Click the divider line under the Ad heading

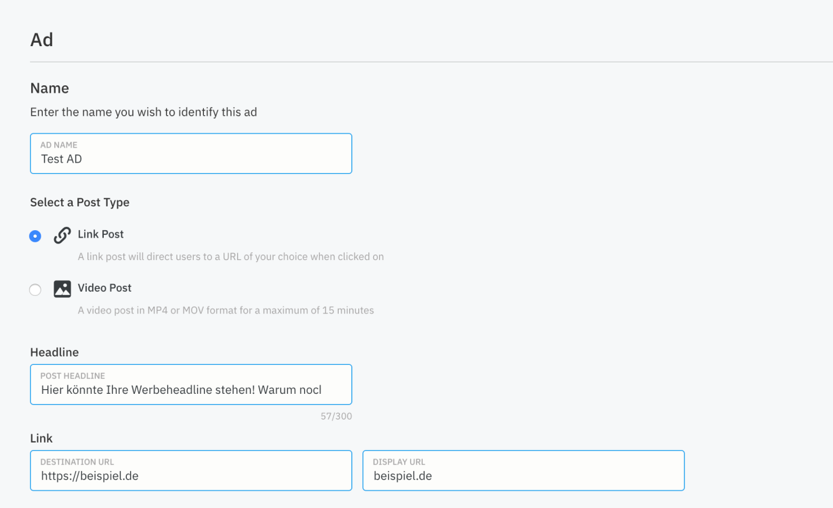coord(431,62)
